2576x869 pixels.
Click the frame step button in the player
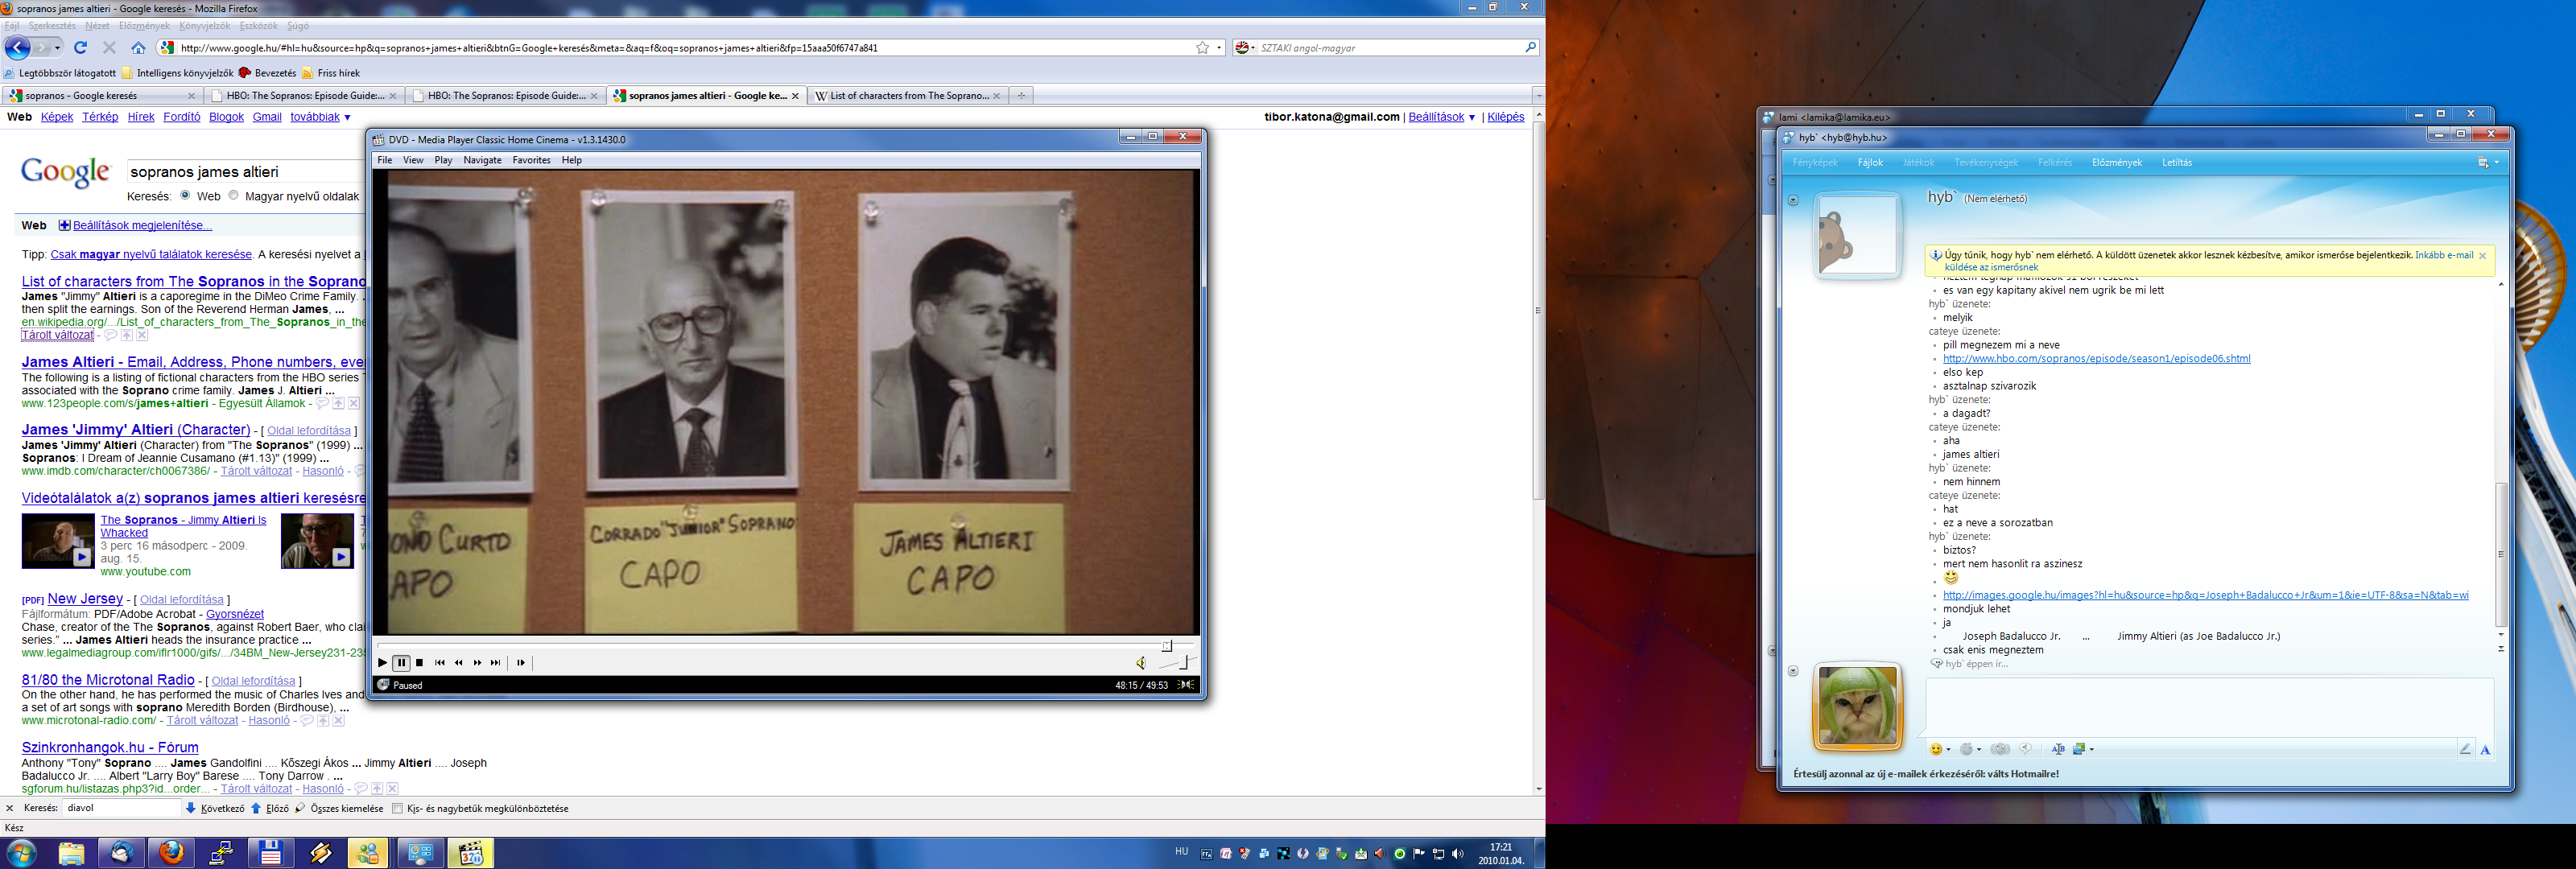[521, 663]
